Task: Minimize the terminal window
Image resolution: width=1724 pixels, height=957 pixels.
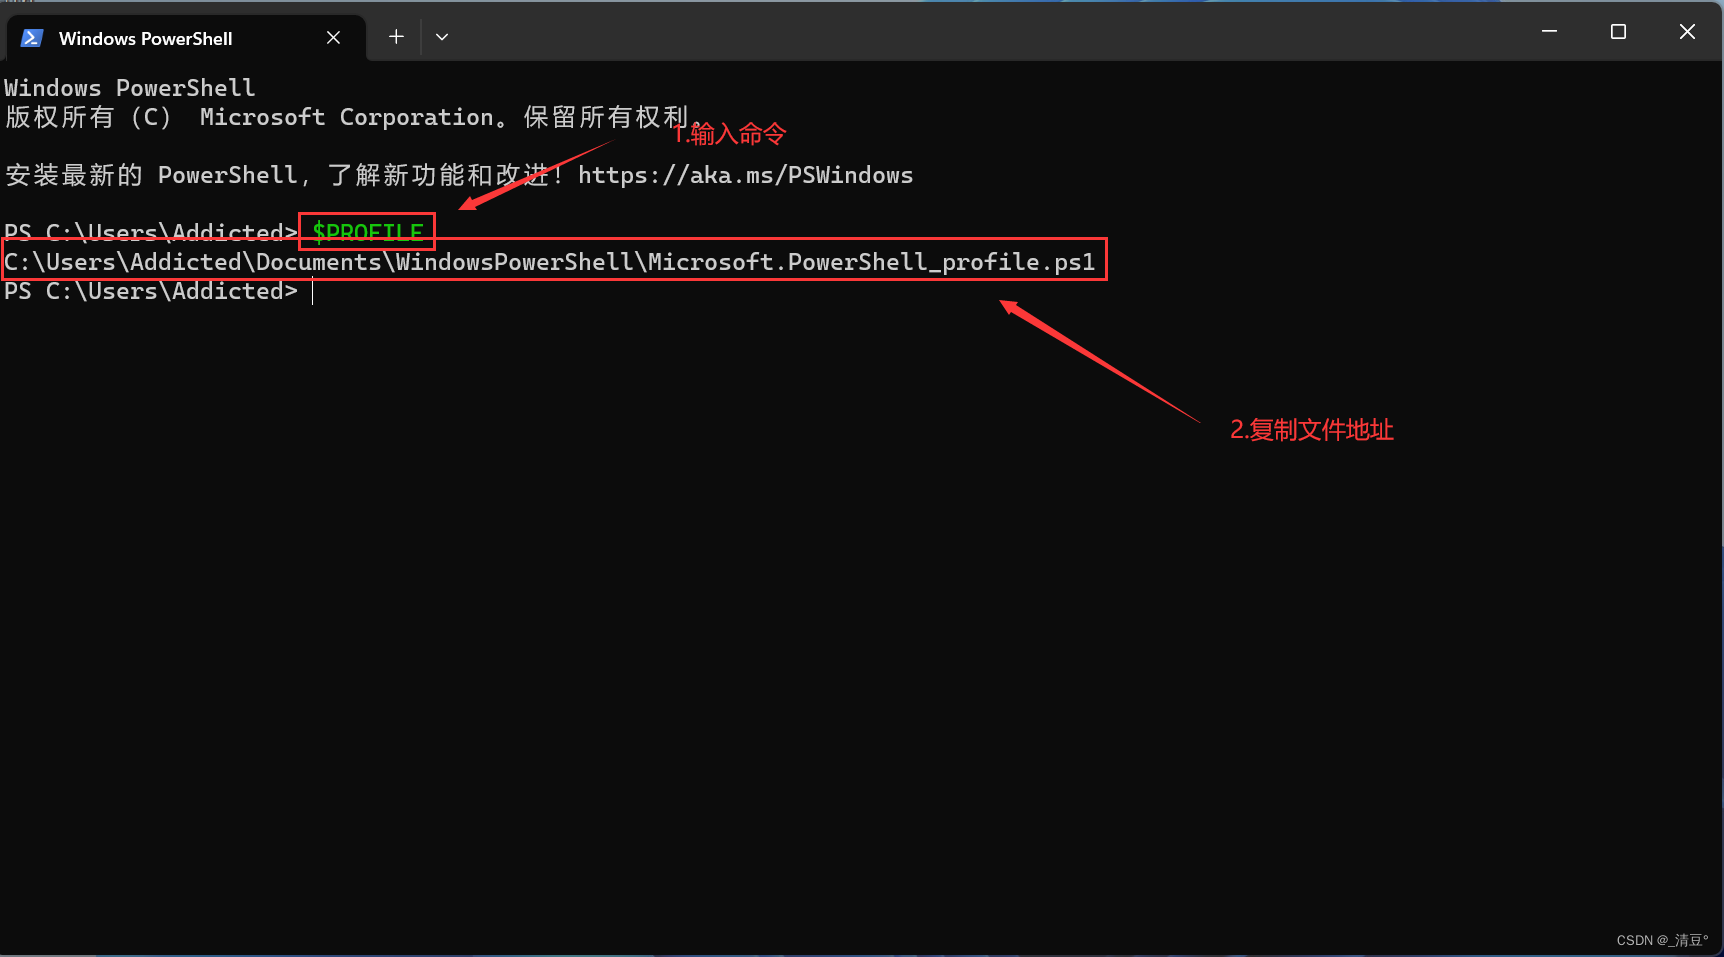Action: click(x=1549, y=31)
